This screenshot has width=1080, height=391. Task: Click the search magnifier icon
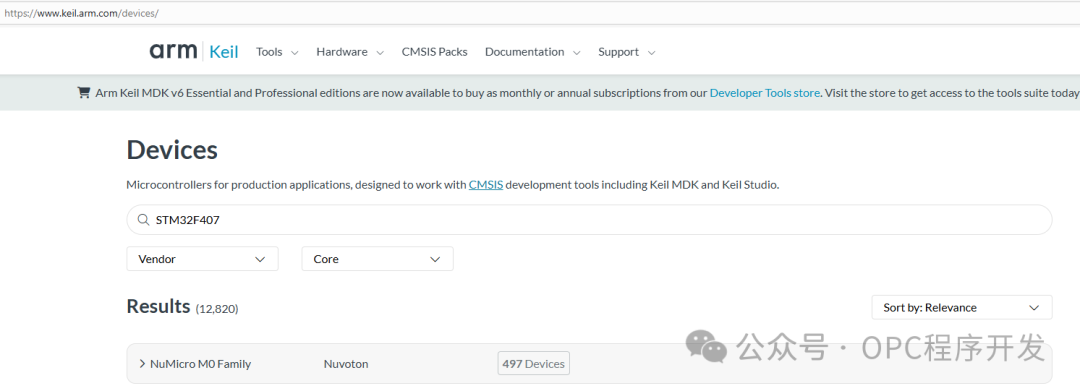(143, 220)
